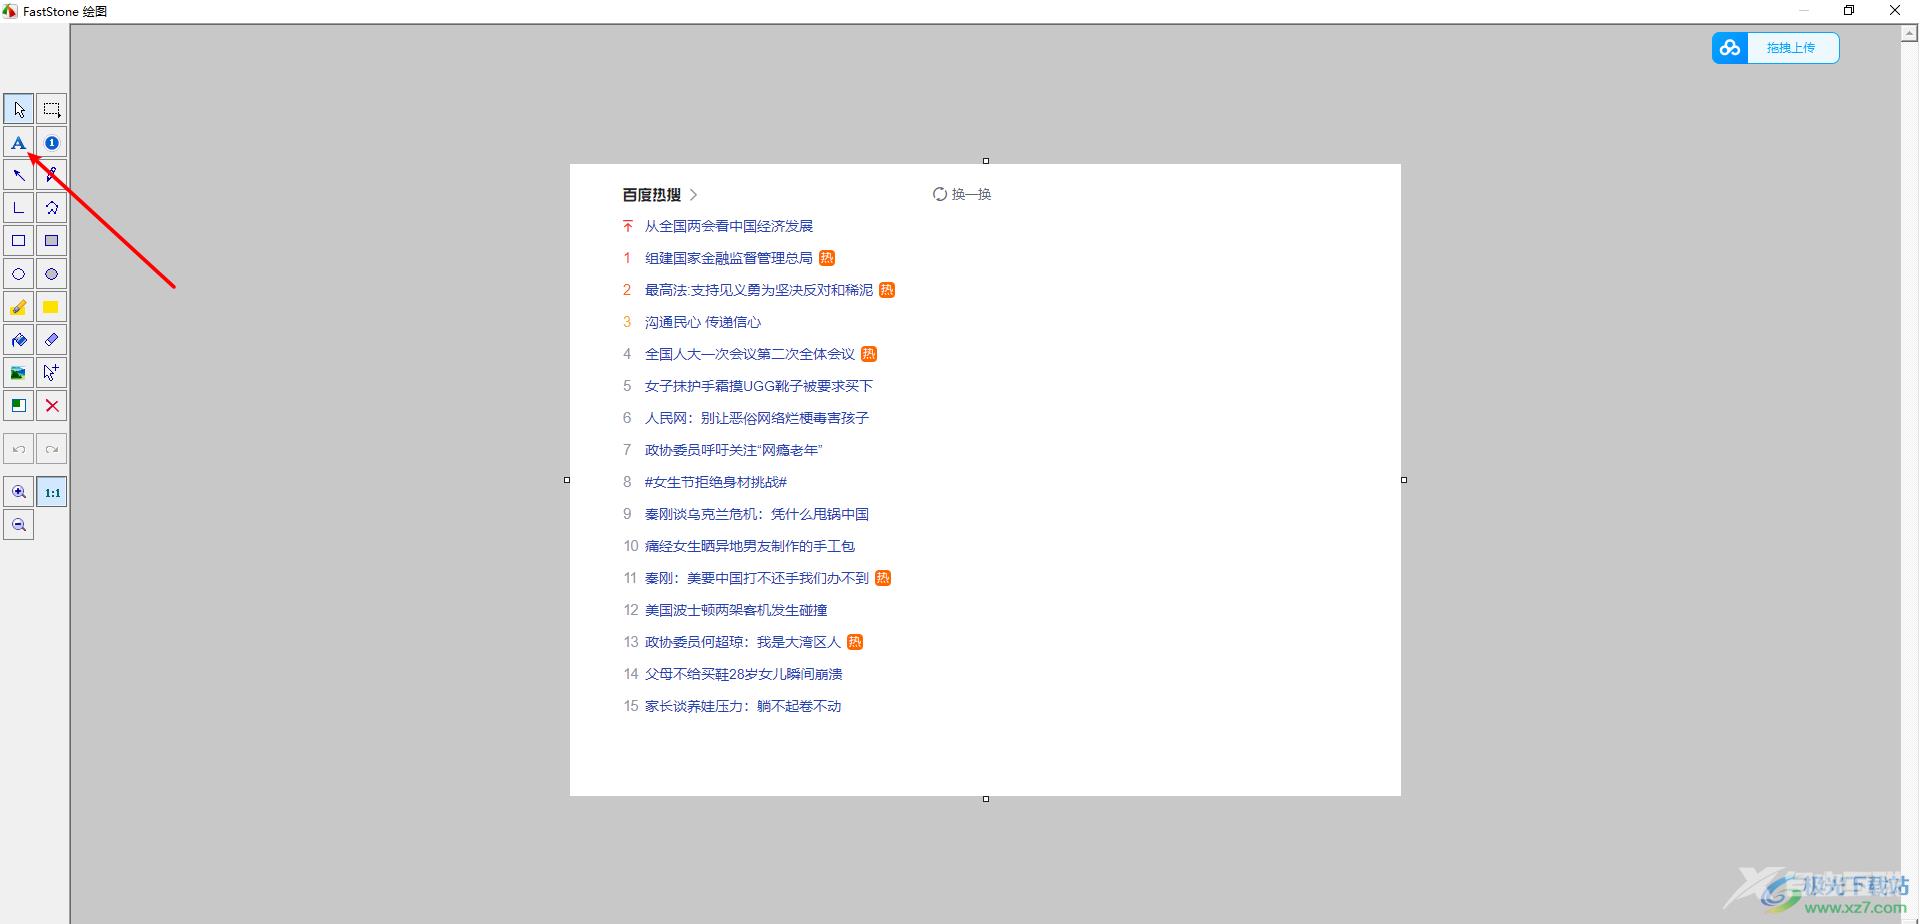Close the FastStone 绘图 window

(1895, 11)
